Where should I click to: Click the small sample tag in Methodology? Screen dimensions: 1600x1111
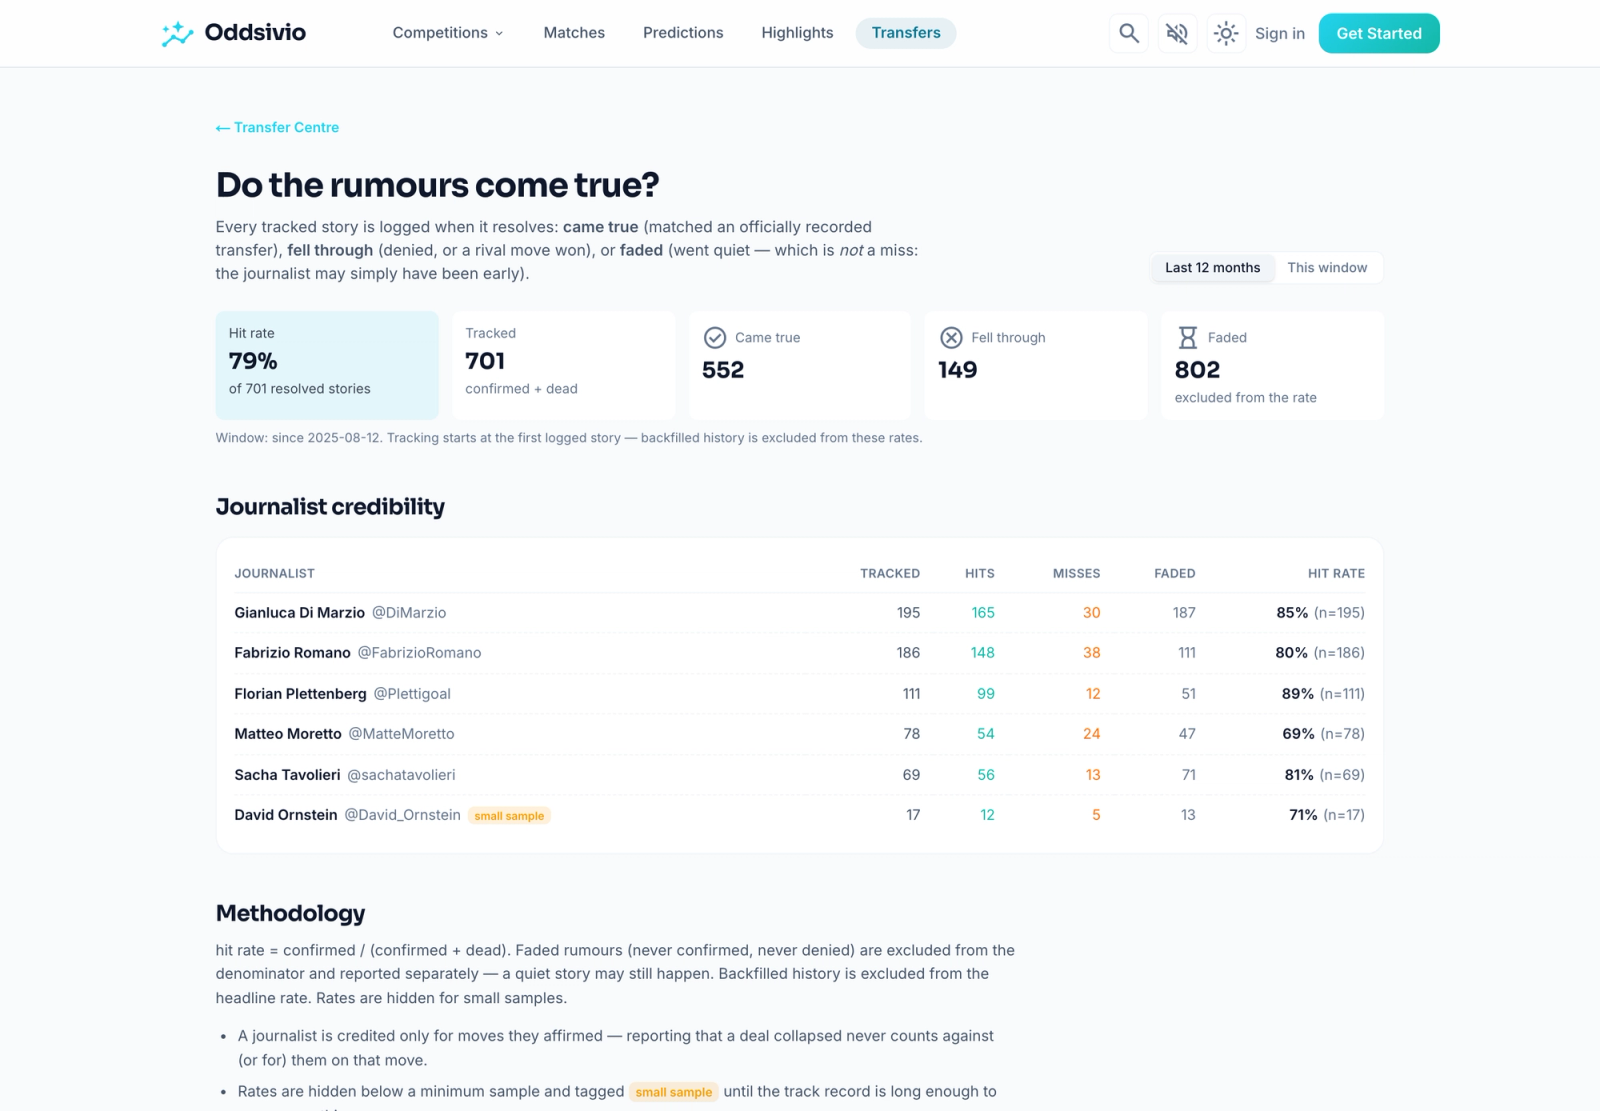click(x=674, y=1092)
